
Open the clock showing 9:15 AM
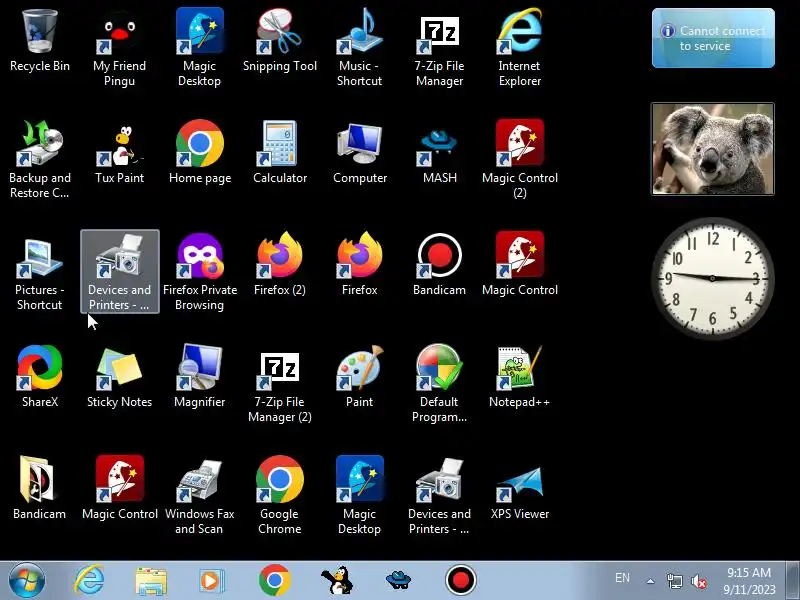click(x=749, y=581)
